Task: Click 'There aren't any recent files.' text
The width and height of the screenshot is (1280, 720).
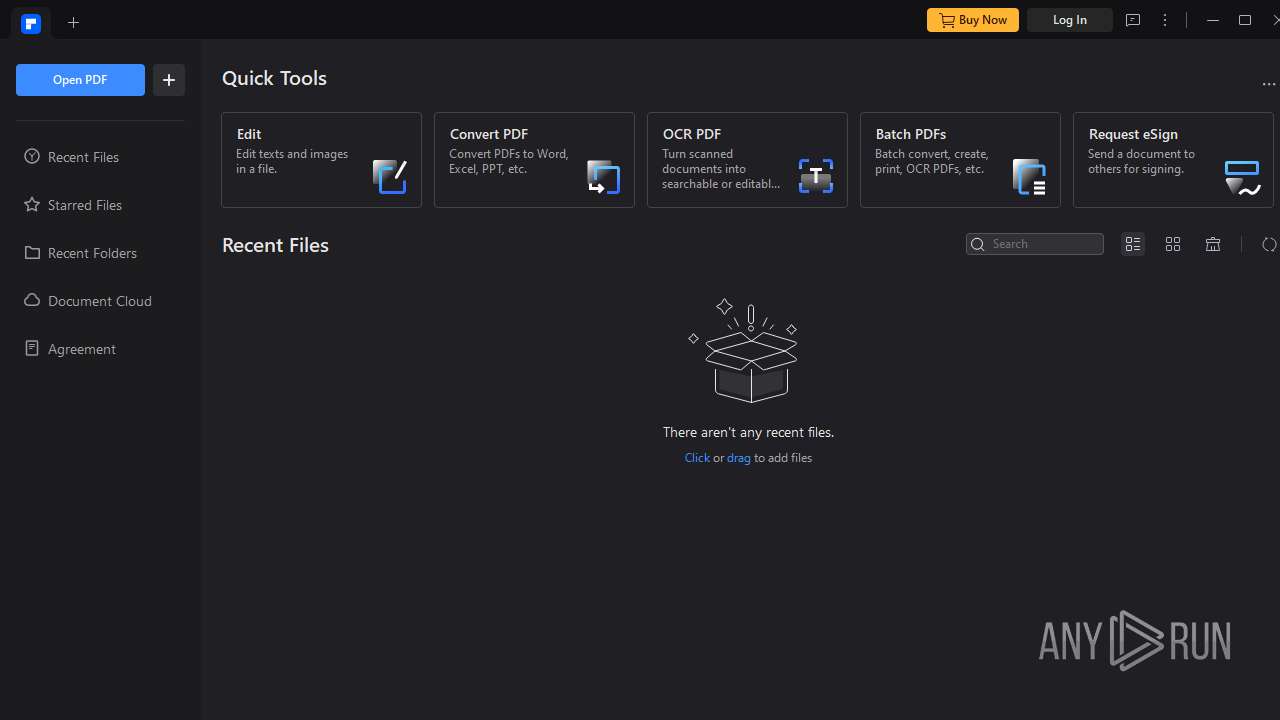Action: pos(748,432)
